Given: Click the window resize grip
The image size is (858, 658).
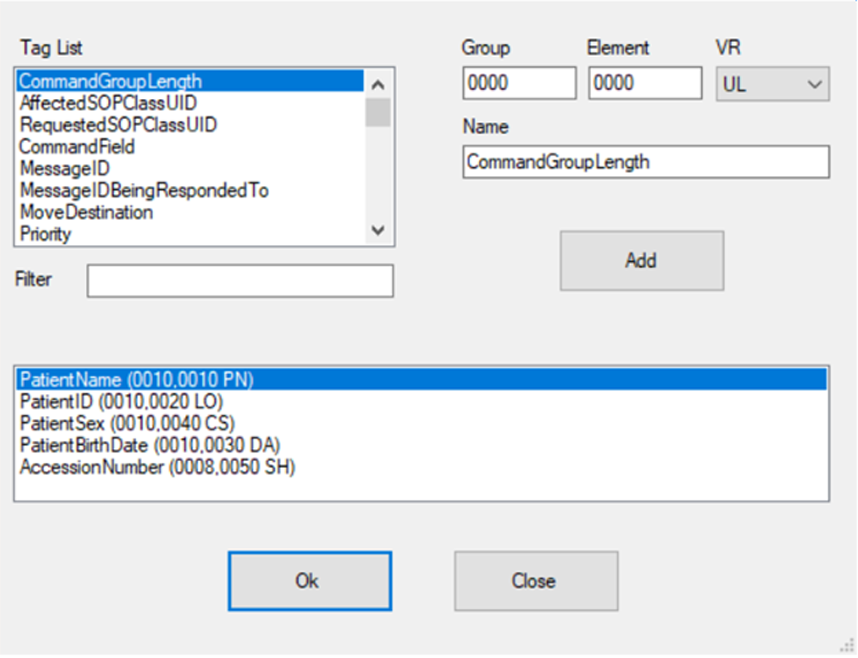Looking at the screenshot, I should (x=847, y=645).
